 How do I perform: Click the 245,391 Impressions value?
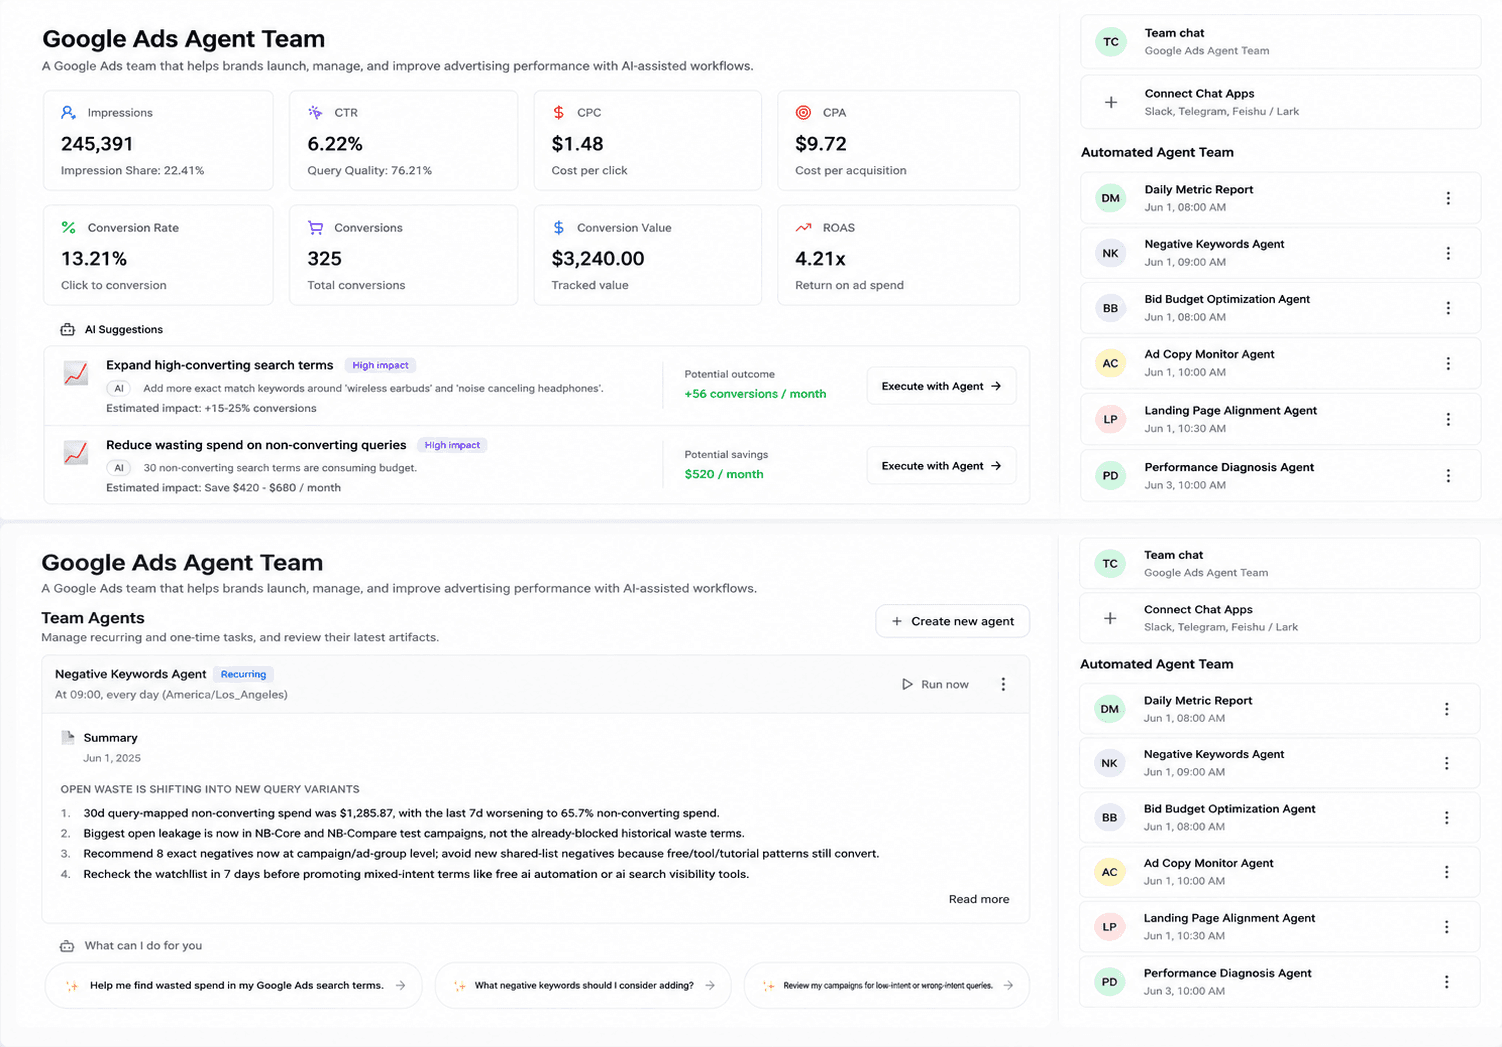[97, 144]
